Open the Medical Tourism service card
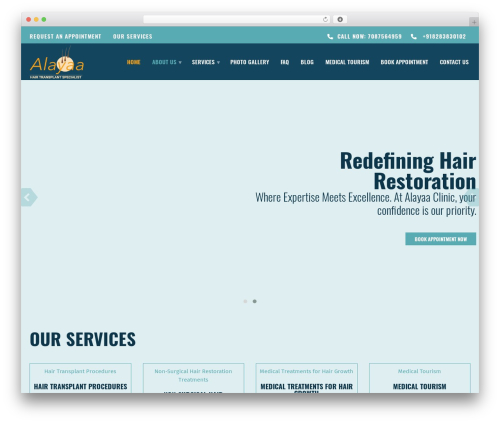Screen dimensions: 500x423 (x=420, y=378)
